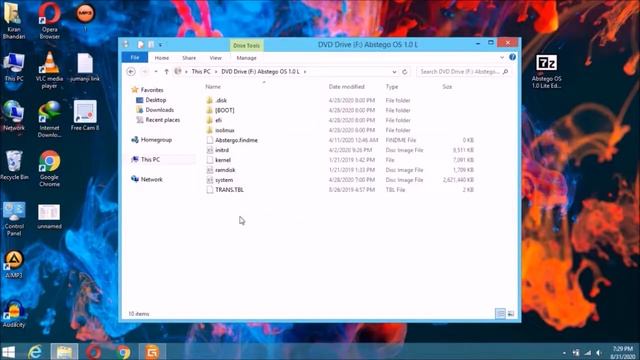Open the Abstego OS 7z archive icon
The height and width of the screenshot is (360, 640).
(547, 71)
